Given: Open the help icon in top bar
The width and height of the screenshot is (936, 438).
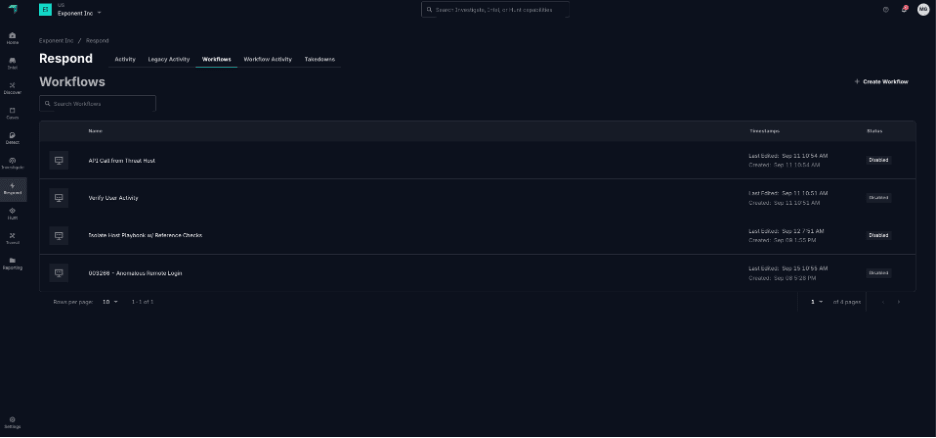Looking at the screenshot, I should click(885, 10).
